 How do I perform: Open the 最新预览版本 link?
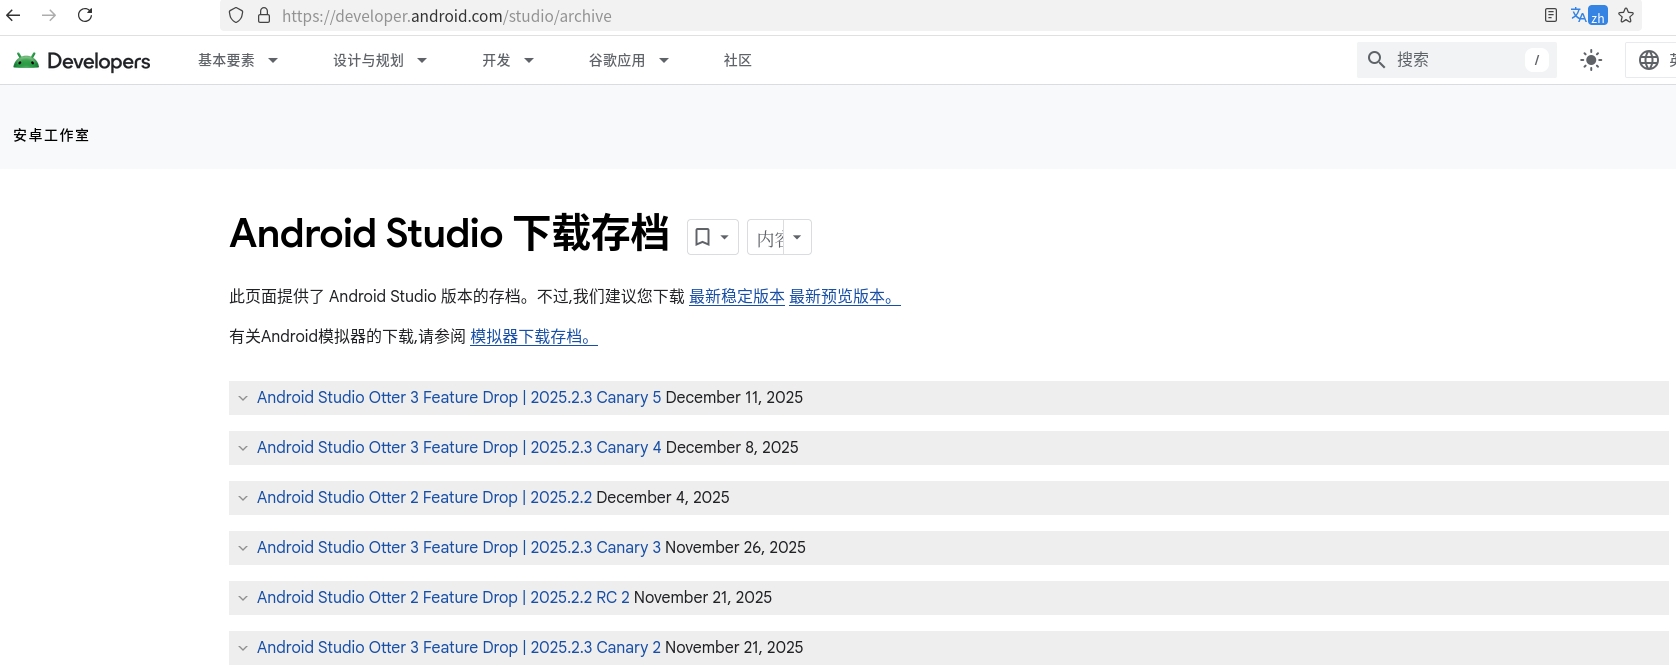click(x=845, y=296)
